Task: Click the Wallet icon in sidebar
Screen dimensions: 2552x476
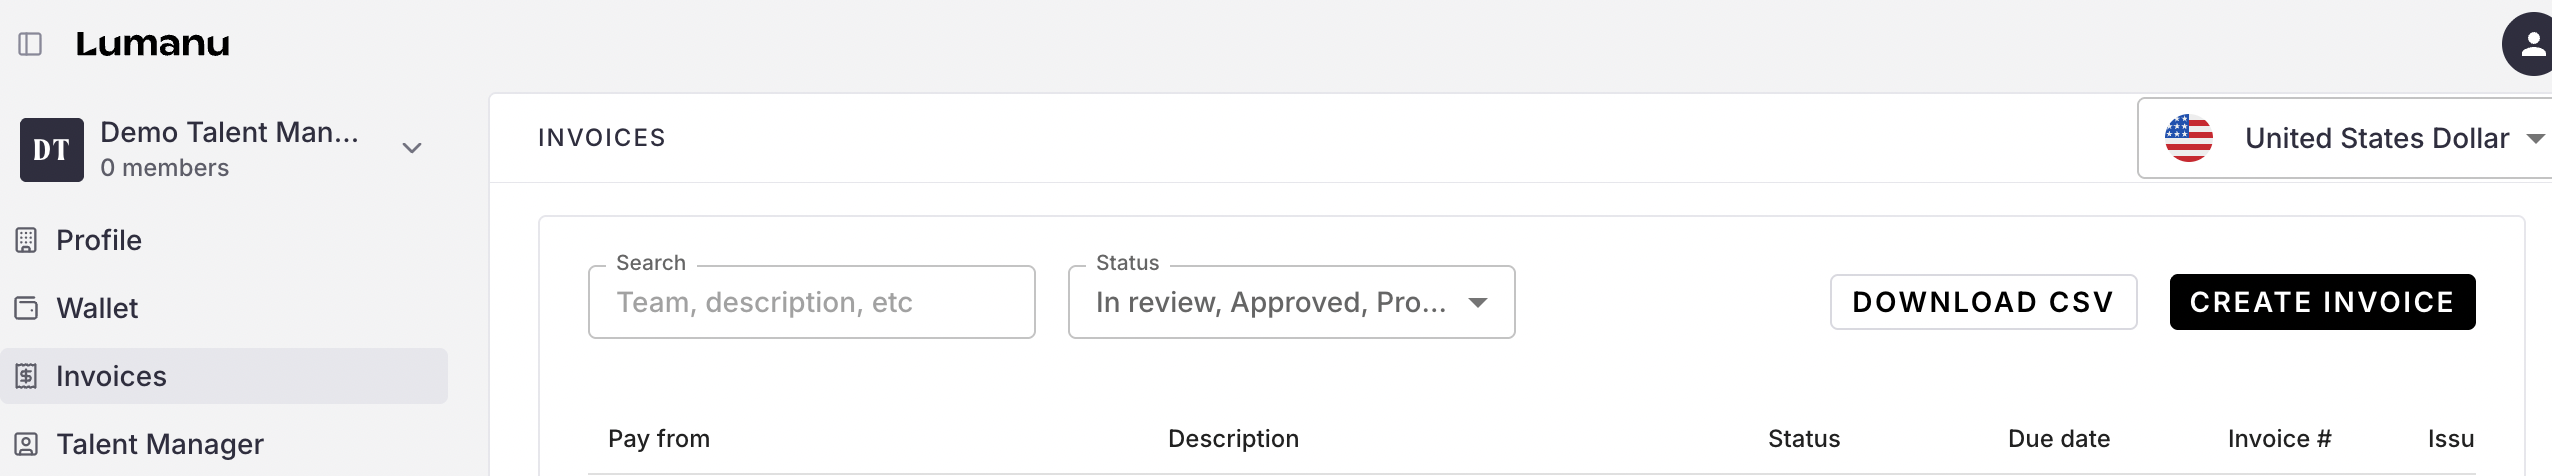Action: click(26, 308)
